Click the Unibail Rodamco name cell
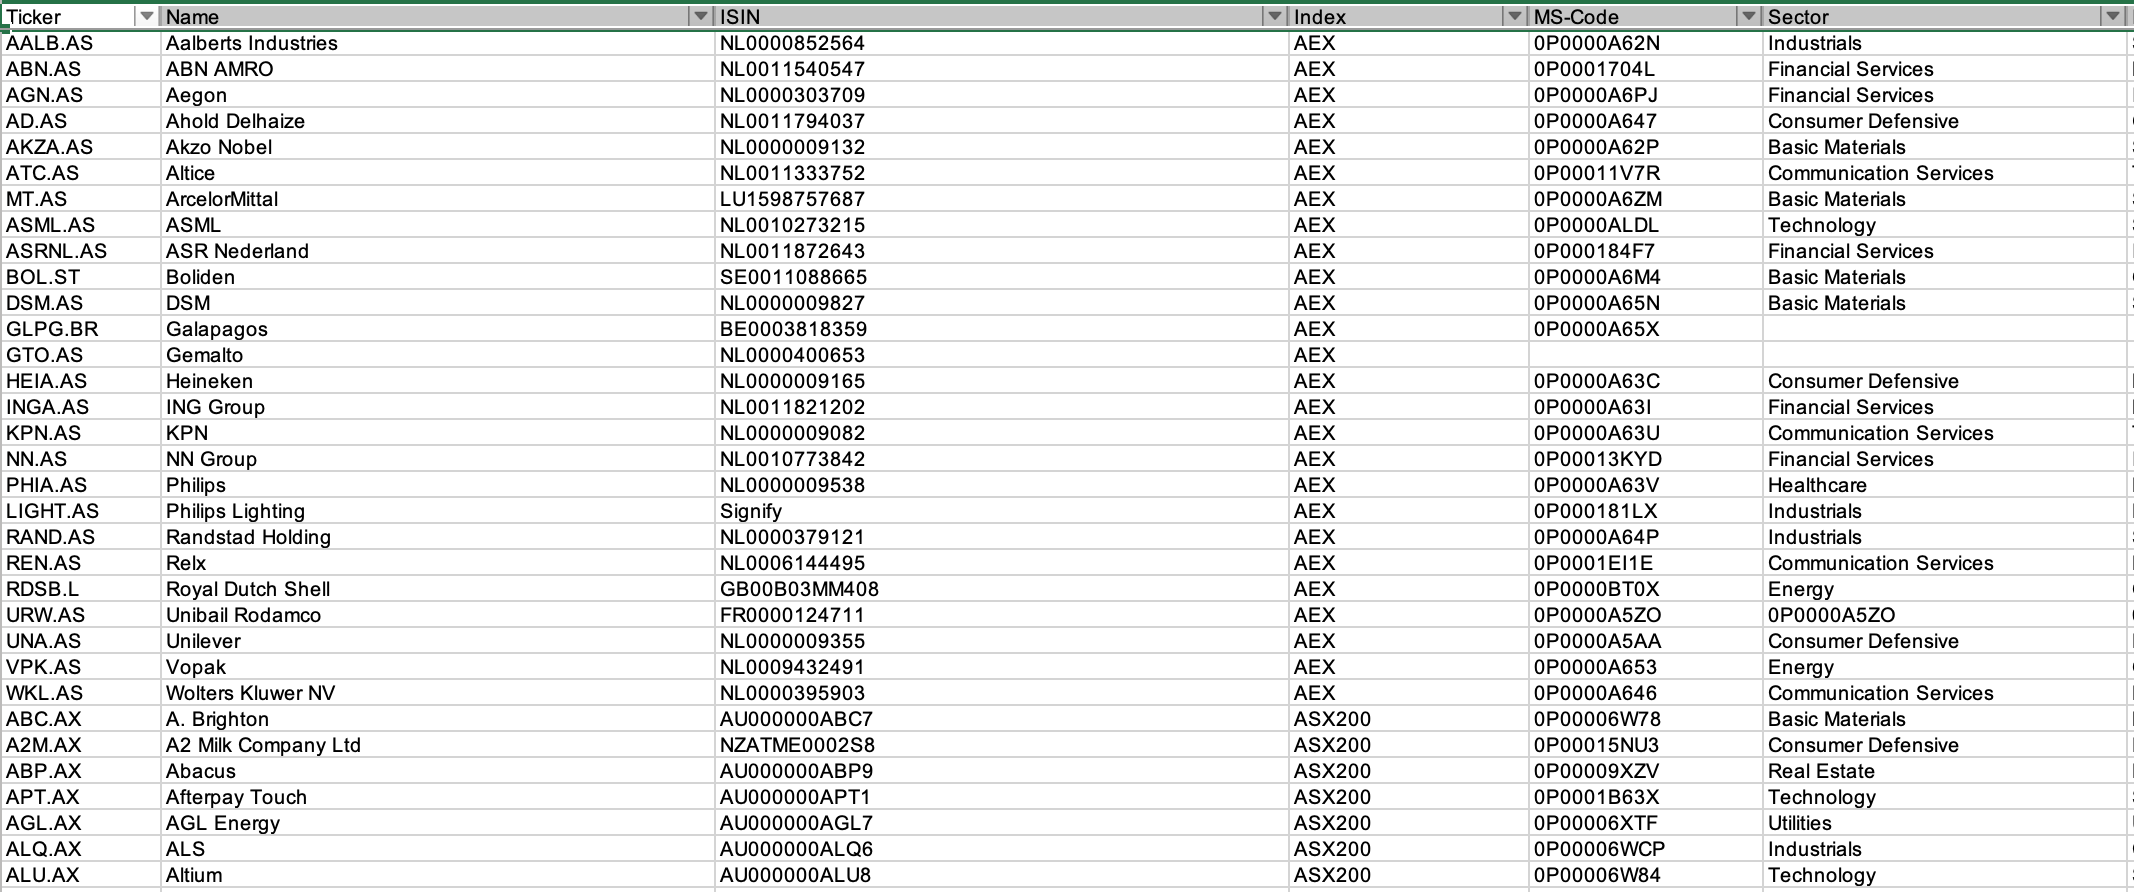The height and width of the screenshot is (892, 2134). coord(438,615)
